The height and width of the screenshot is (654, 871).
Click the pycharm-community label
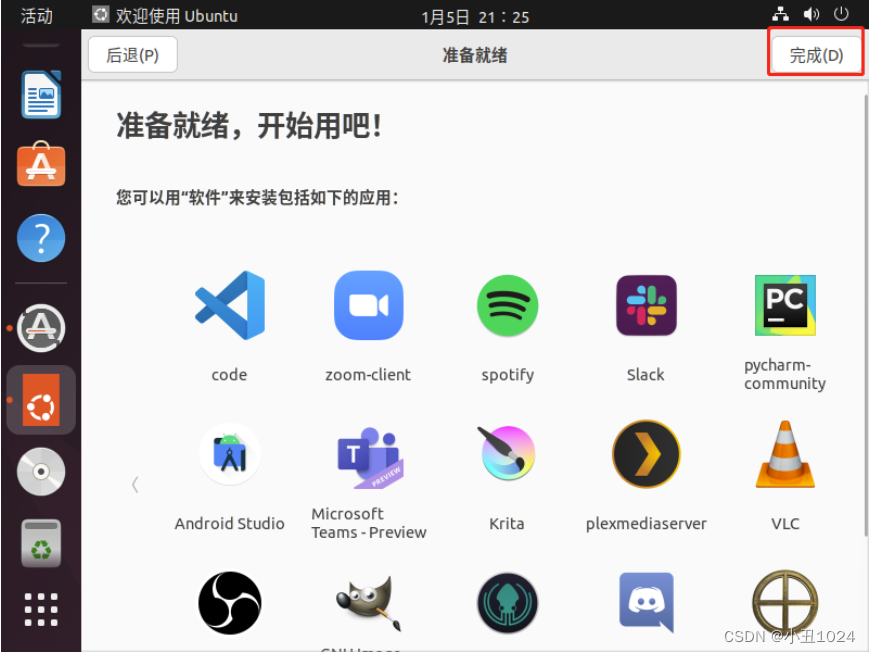click(x=785, y=375)
